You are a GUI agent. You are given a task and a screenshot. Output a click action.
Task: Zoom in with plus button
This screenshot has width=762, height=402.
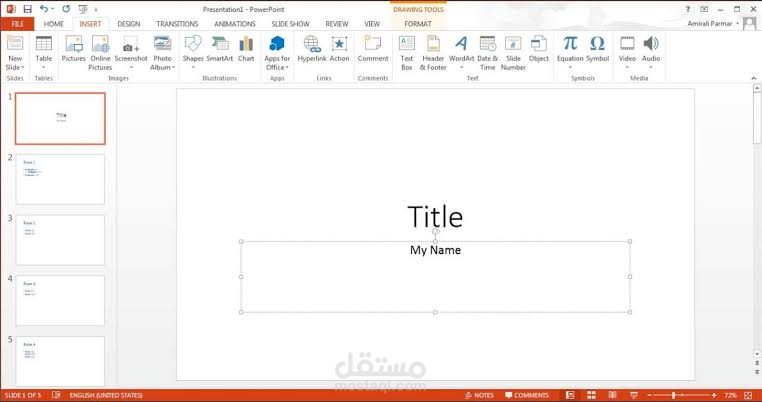click(714, 395)
